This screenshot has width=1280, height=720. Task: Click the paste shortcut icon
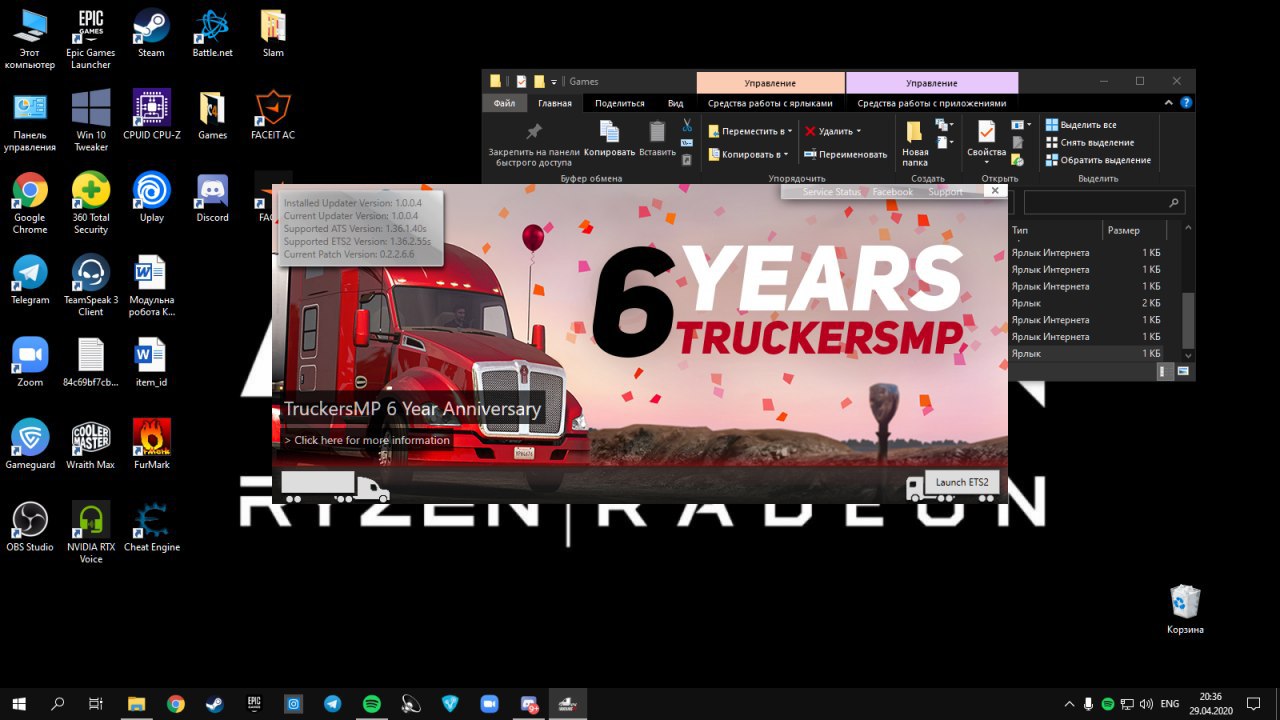[687, 159]
